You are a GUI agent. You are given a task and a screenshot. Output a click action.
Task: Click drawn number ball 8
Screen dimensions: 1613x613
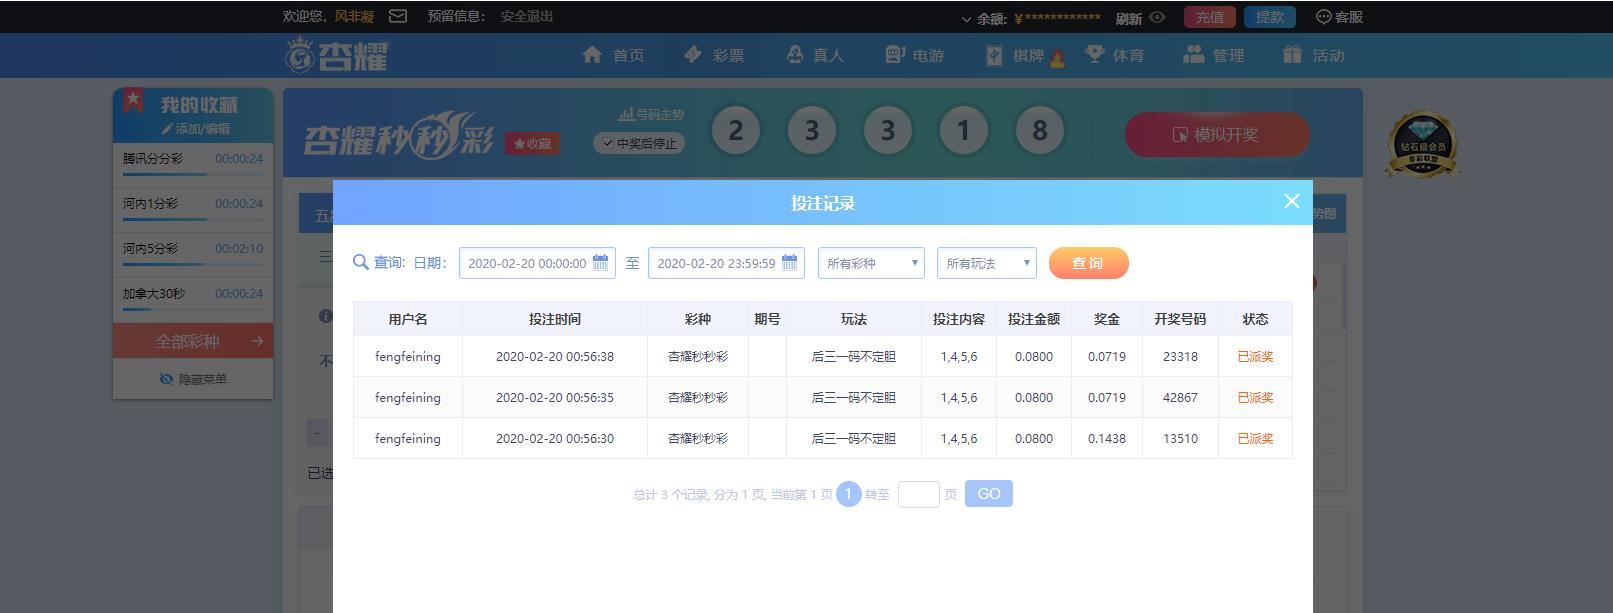pyautogui.click(x=1039, y=130)
